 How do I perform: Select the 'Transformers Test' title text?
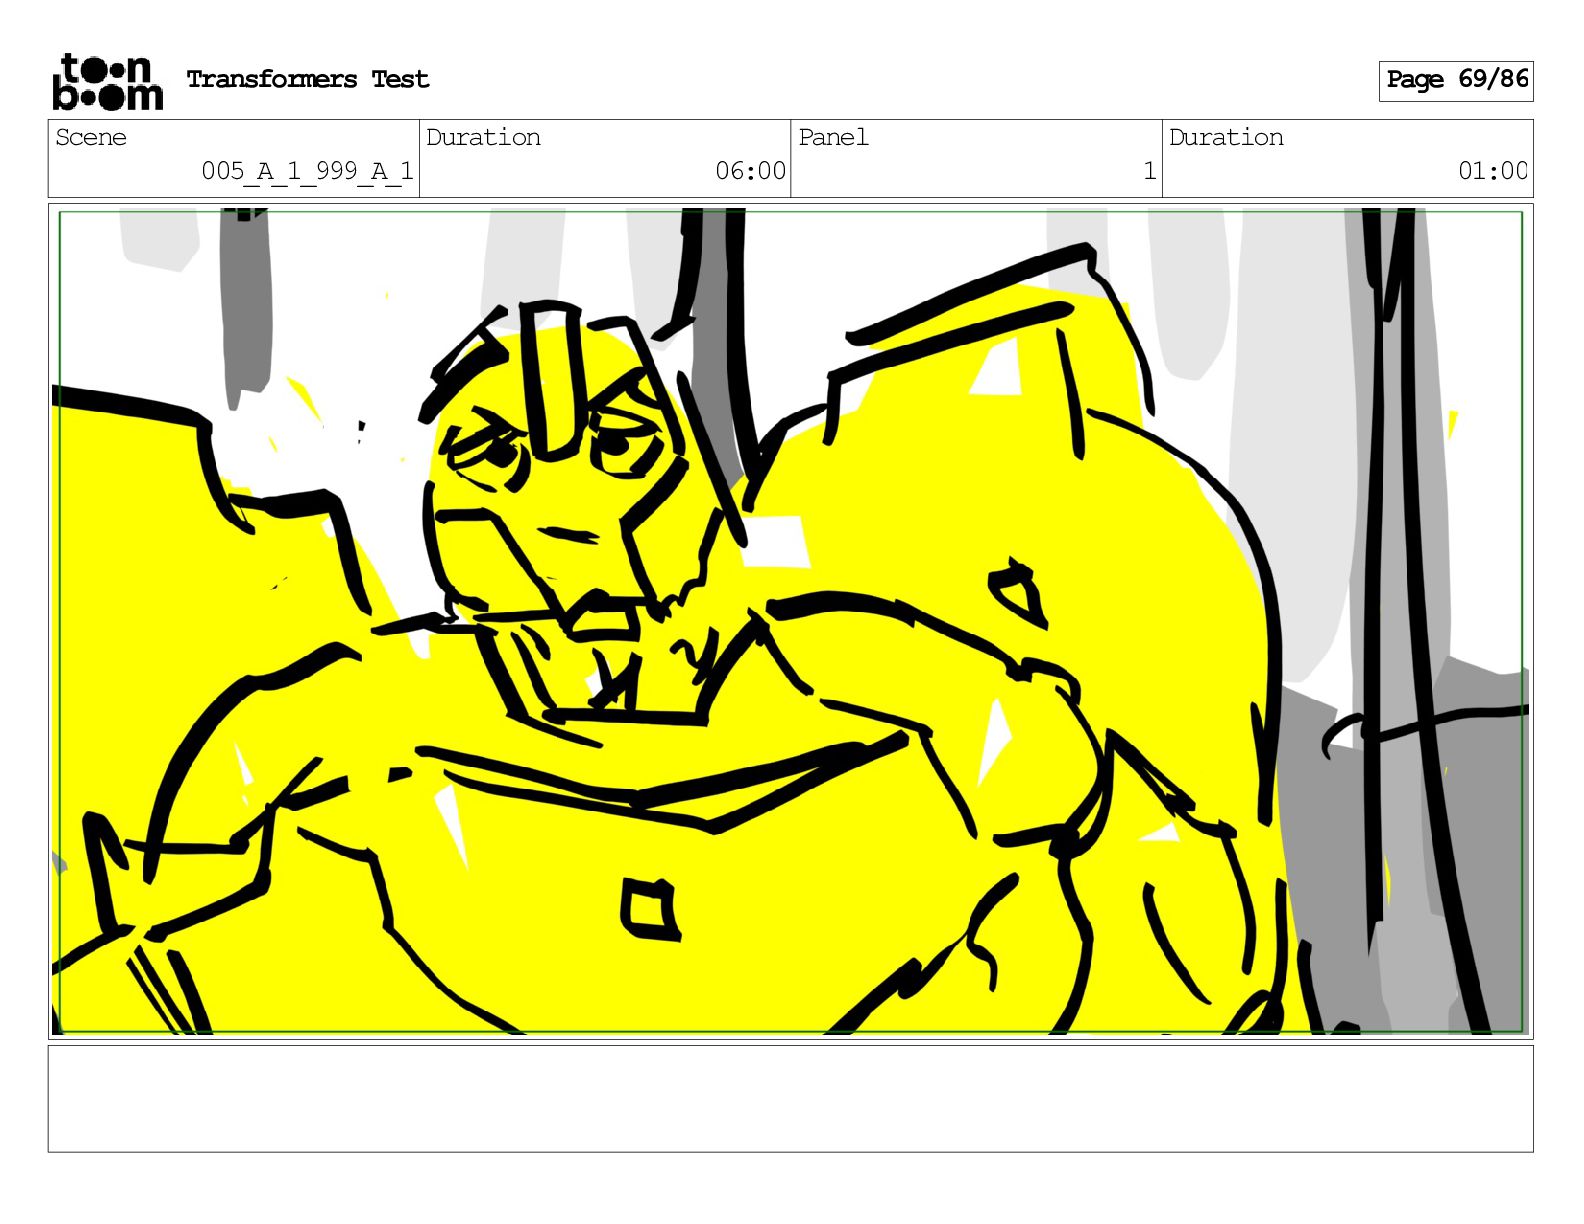308,80
